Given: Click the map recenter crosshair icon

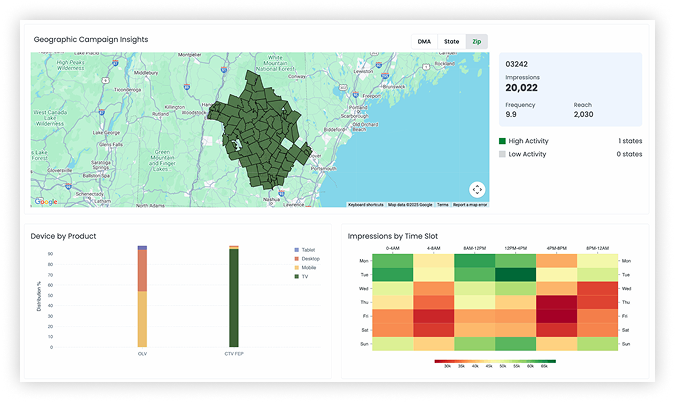Looking at the screenshot, I should 477,189.
